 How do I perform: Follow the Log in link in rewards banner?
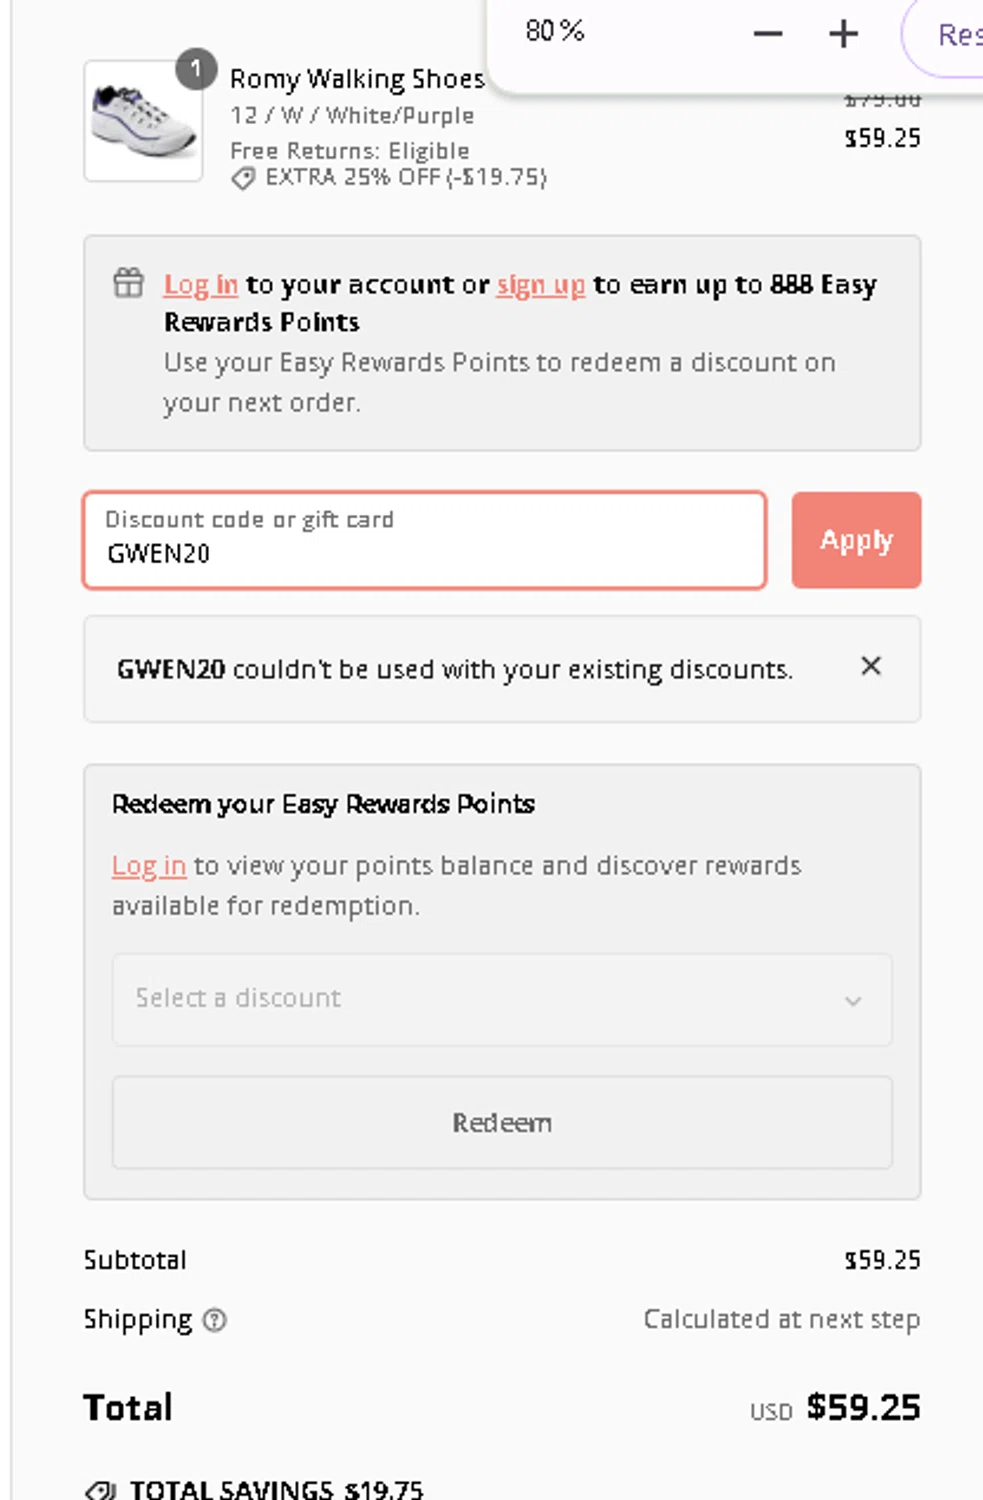pos(201,285)
